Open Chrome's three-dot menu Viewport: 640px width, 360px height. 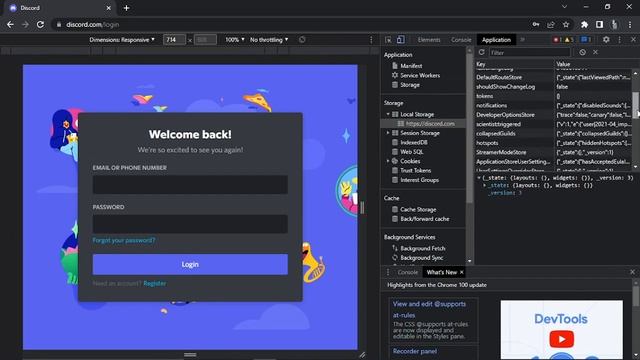tap(630, 24)
